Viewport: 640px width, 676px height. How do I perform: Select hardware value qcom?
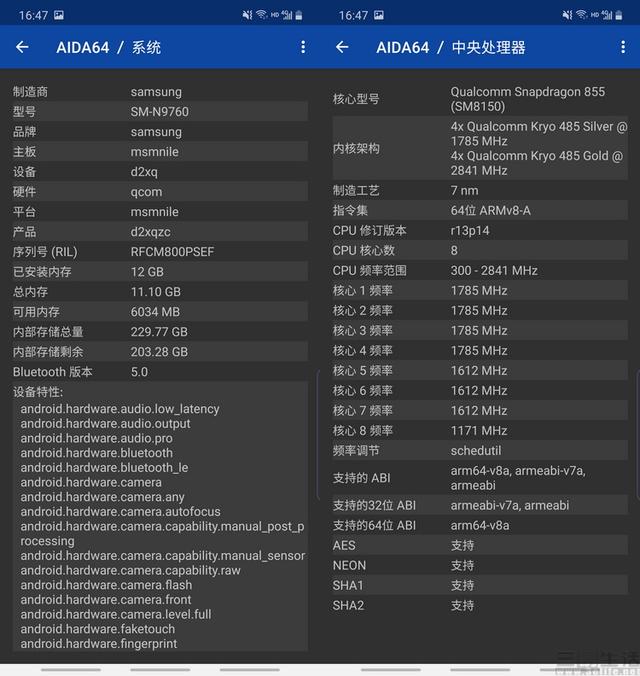click(147, 192)
